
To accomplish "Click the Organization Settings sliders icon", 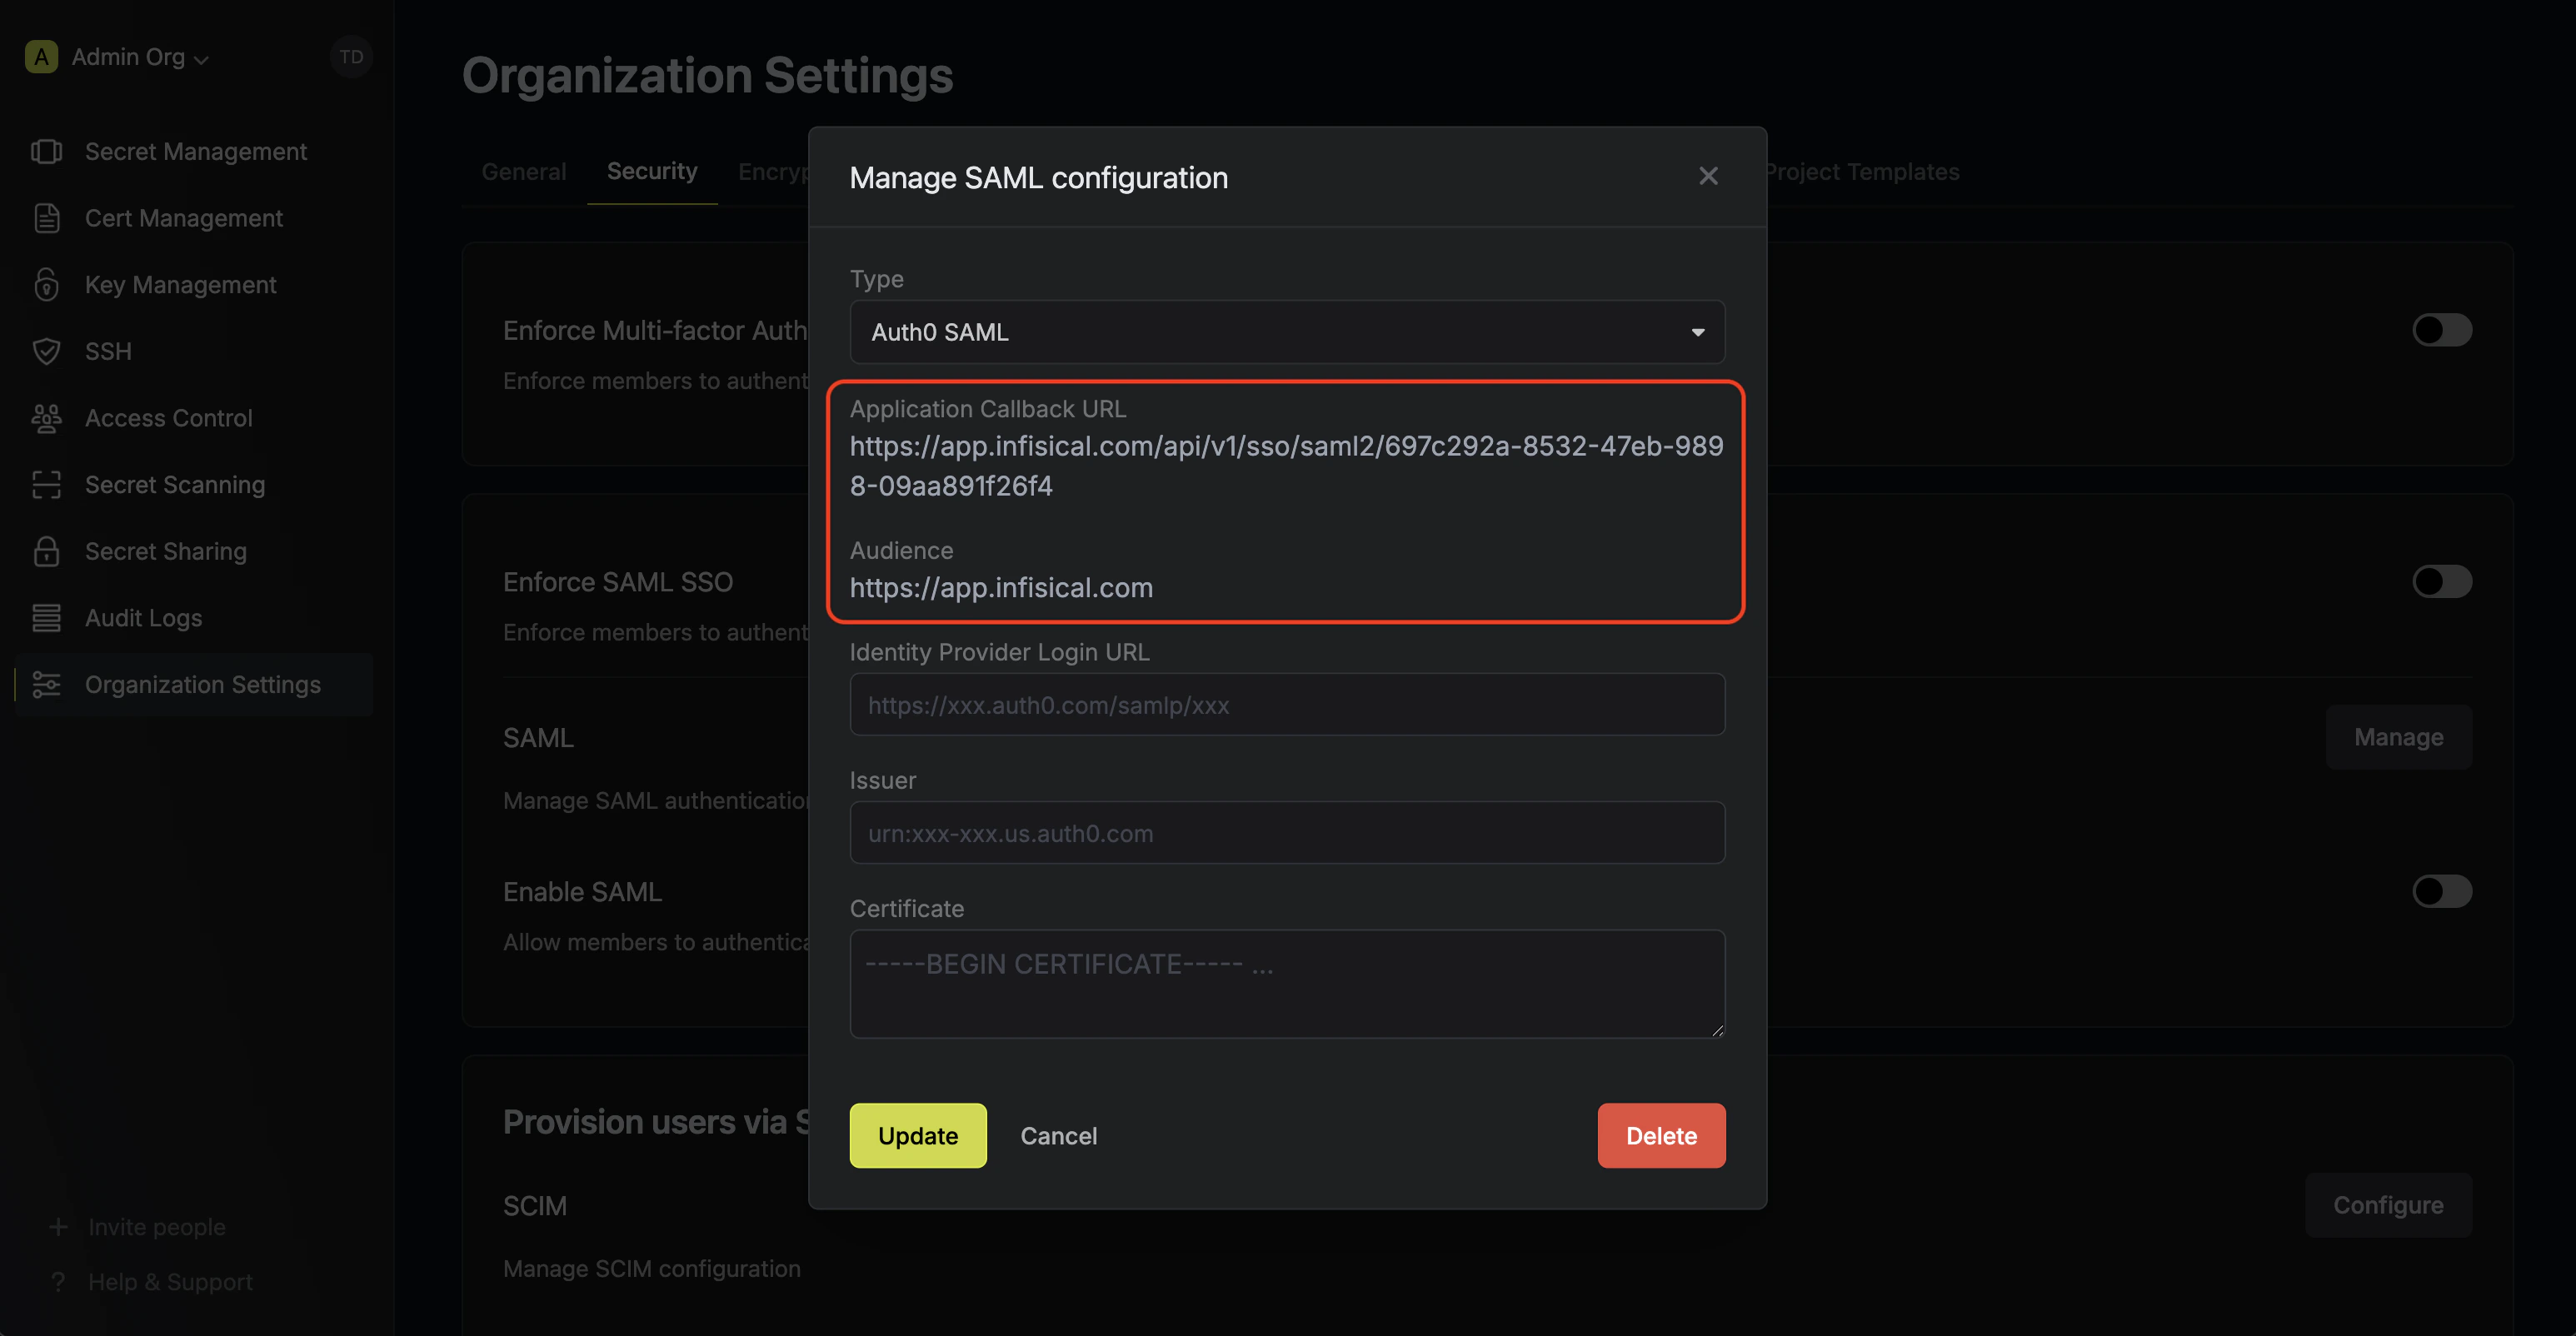I will (x=46, y=685).
